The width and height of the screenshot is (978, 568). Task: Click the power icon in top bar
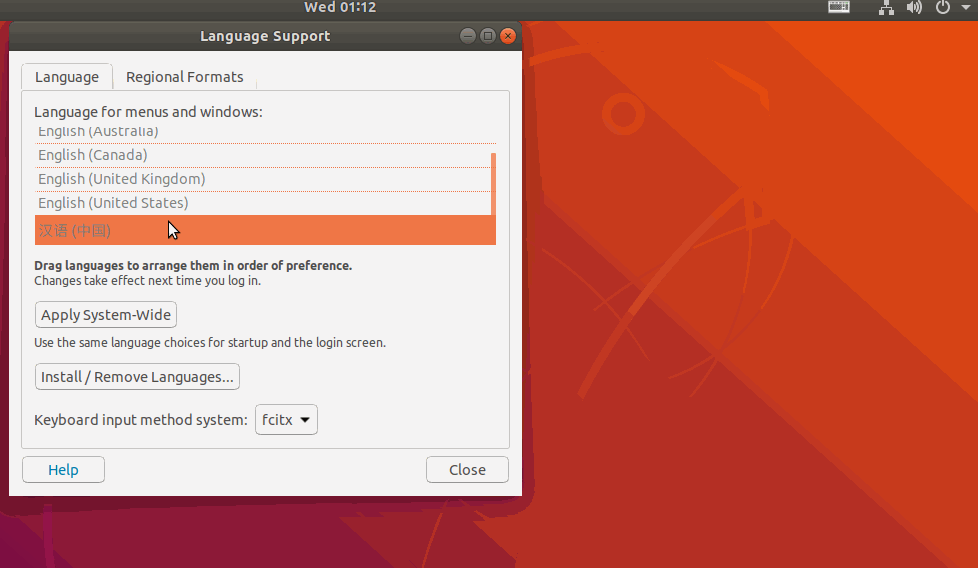942,8
